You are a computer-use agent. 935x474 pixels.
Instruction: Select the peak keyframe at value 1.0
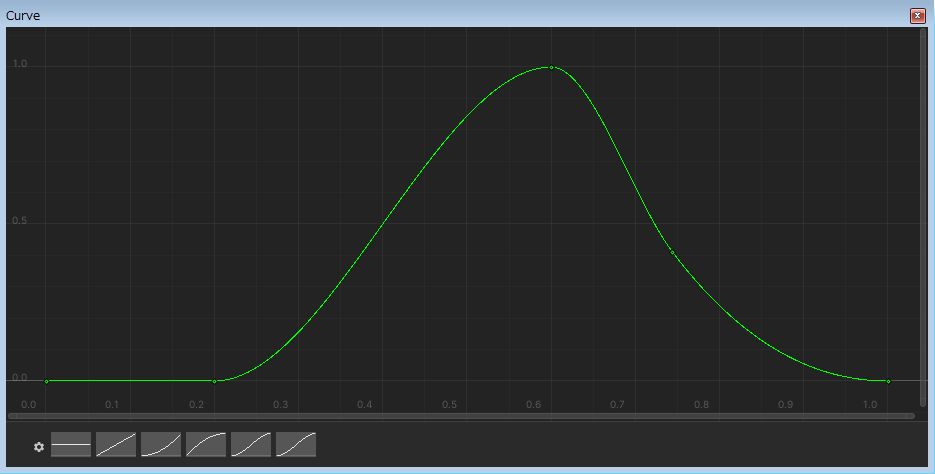[x=551, y=67]
